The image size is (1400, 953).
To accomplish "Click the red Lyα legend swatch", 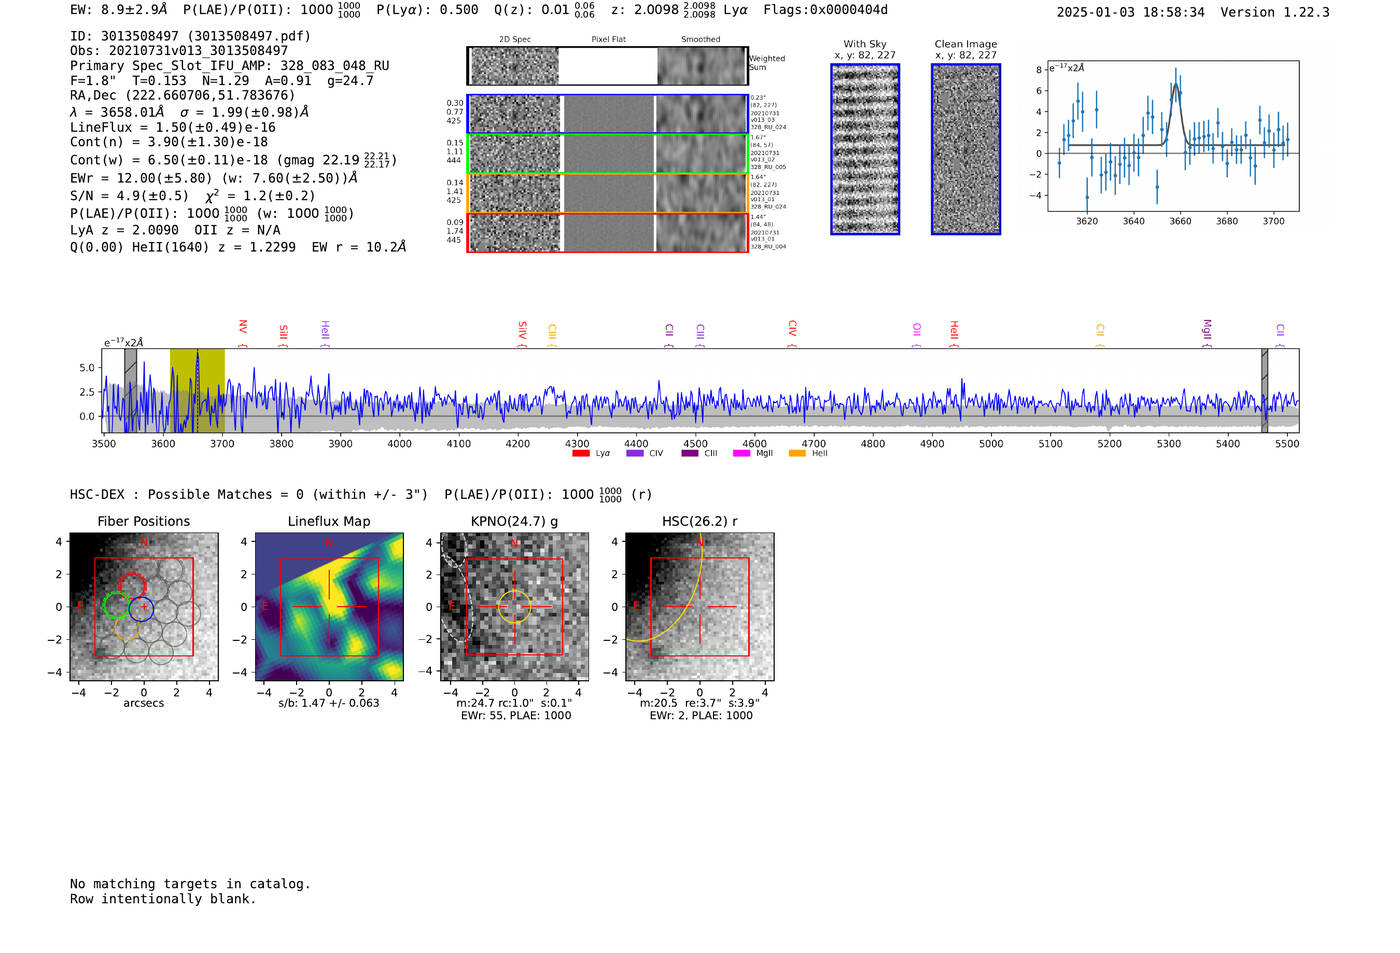I will click(x=580, y=454).
